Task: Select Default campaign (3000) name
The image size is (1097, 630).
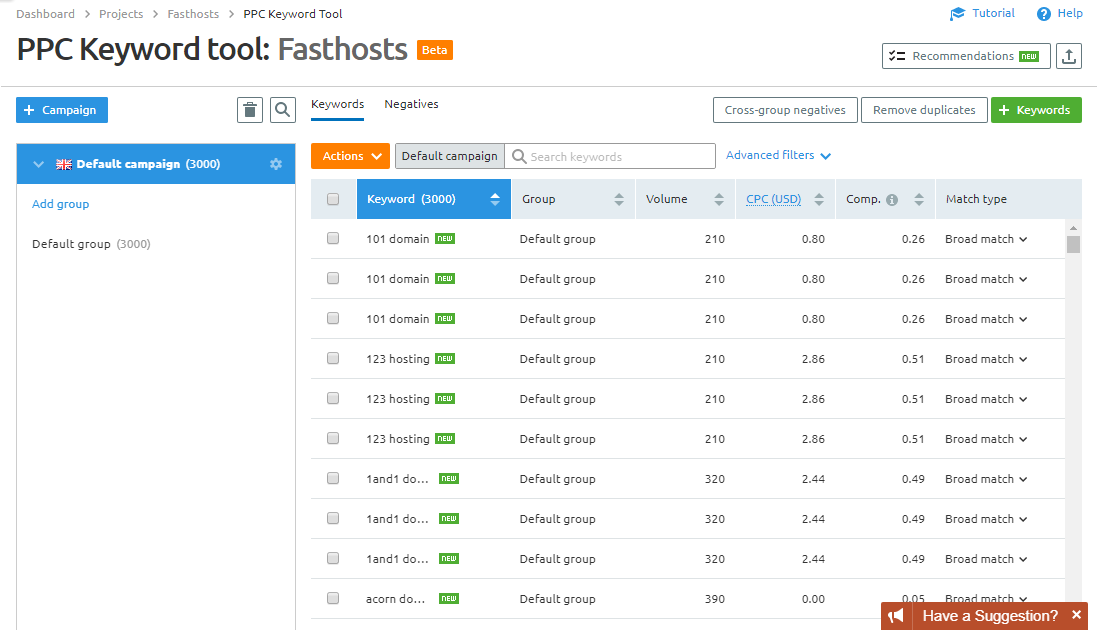Action: pos(148,164)
